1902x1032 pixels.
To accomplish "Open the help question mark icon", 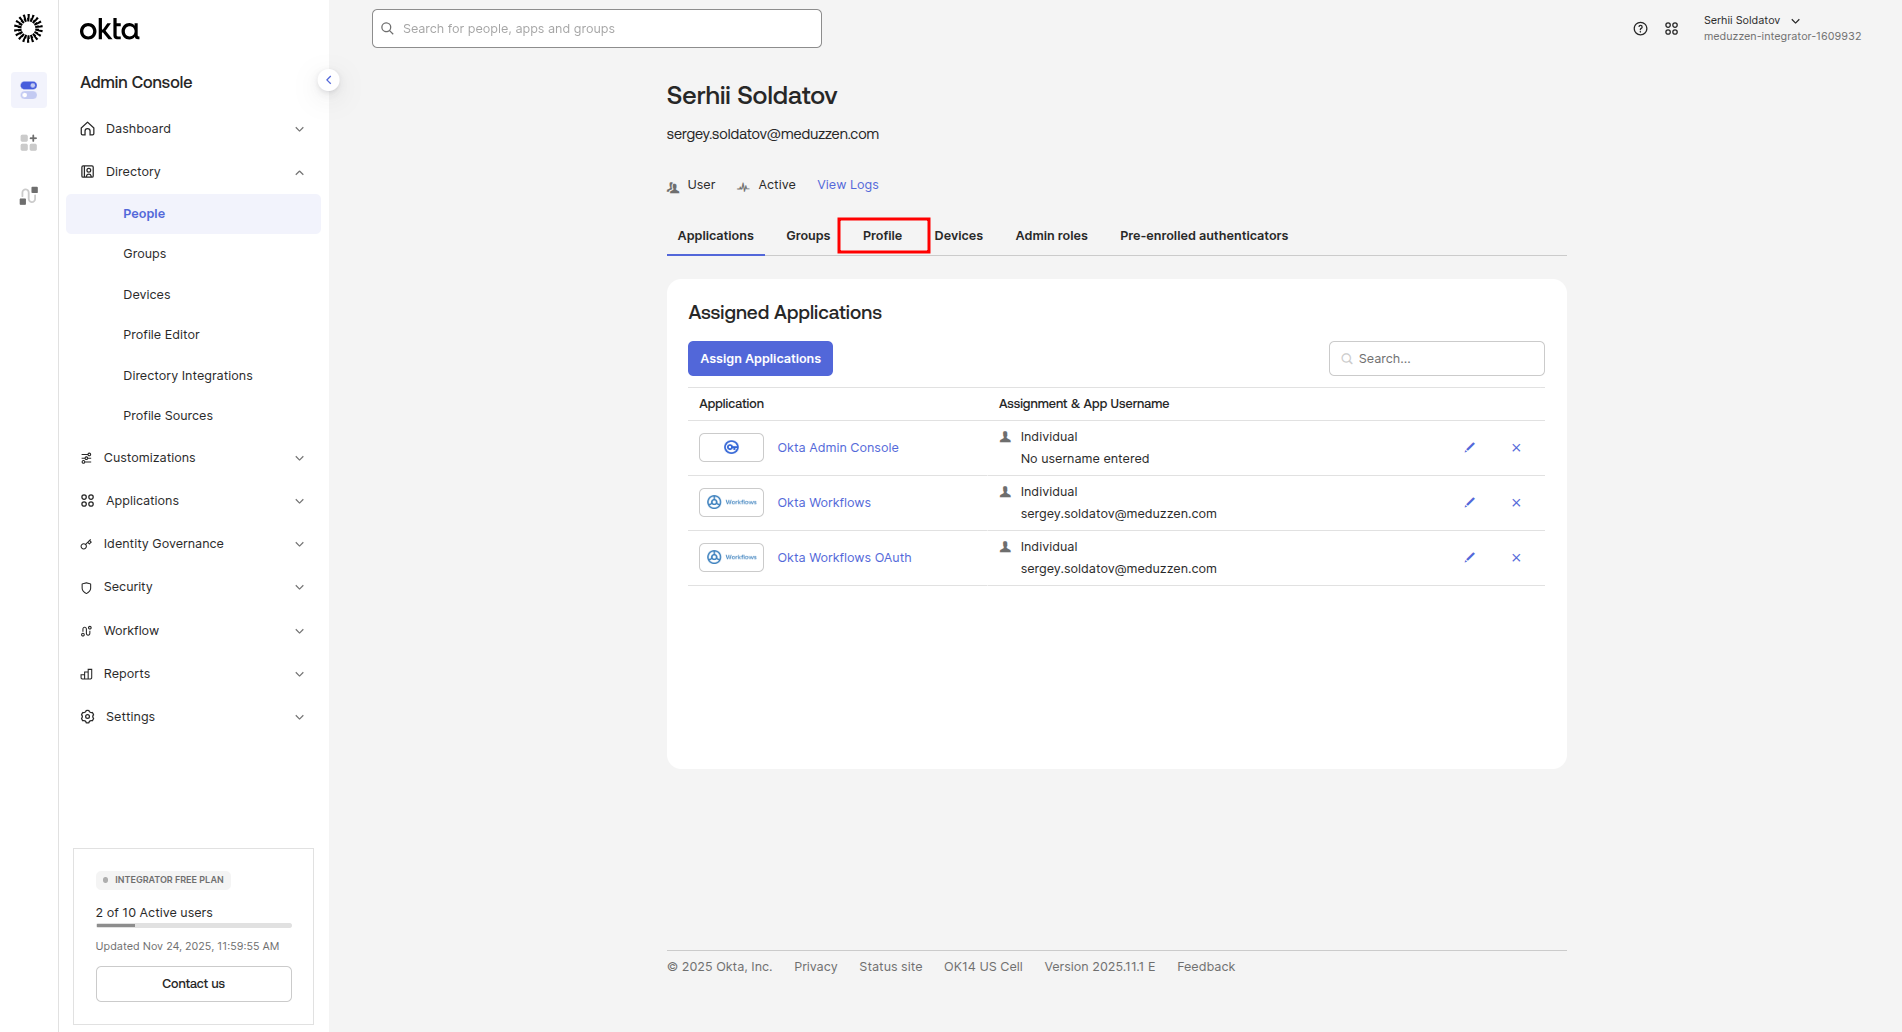I will (x=1640, y=29).
